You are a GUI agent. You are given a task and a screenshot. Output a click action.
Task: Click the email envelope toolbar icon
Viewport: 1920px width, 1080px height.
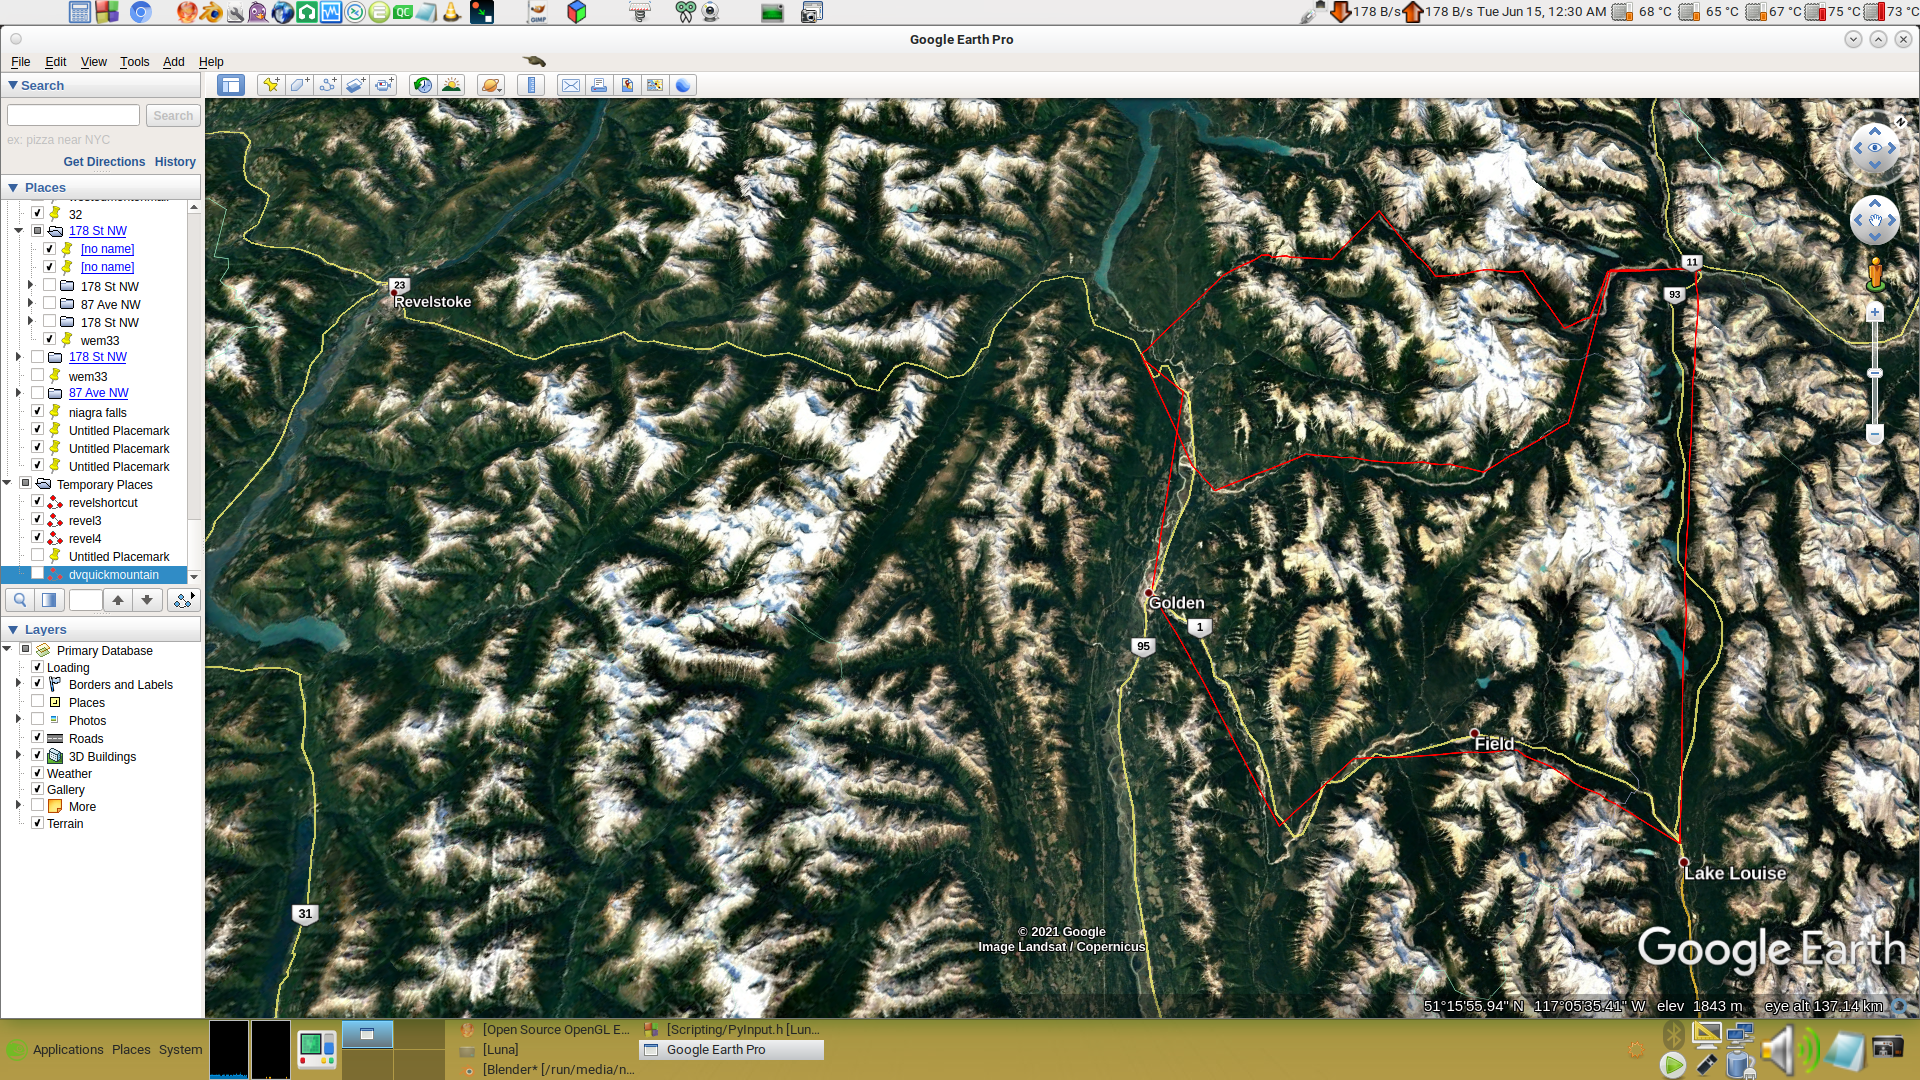[x=570, y=85]
